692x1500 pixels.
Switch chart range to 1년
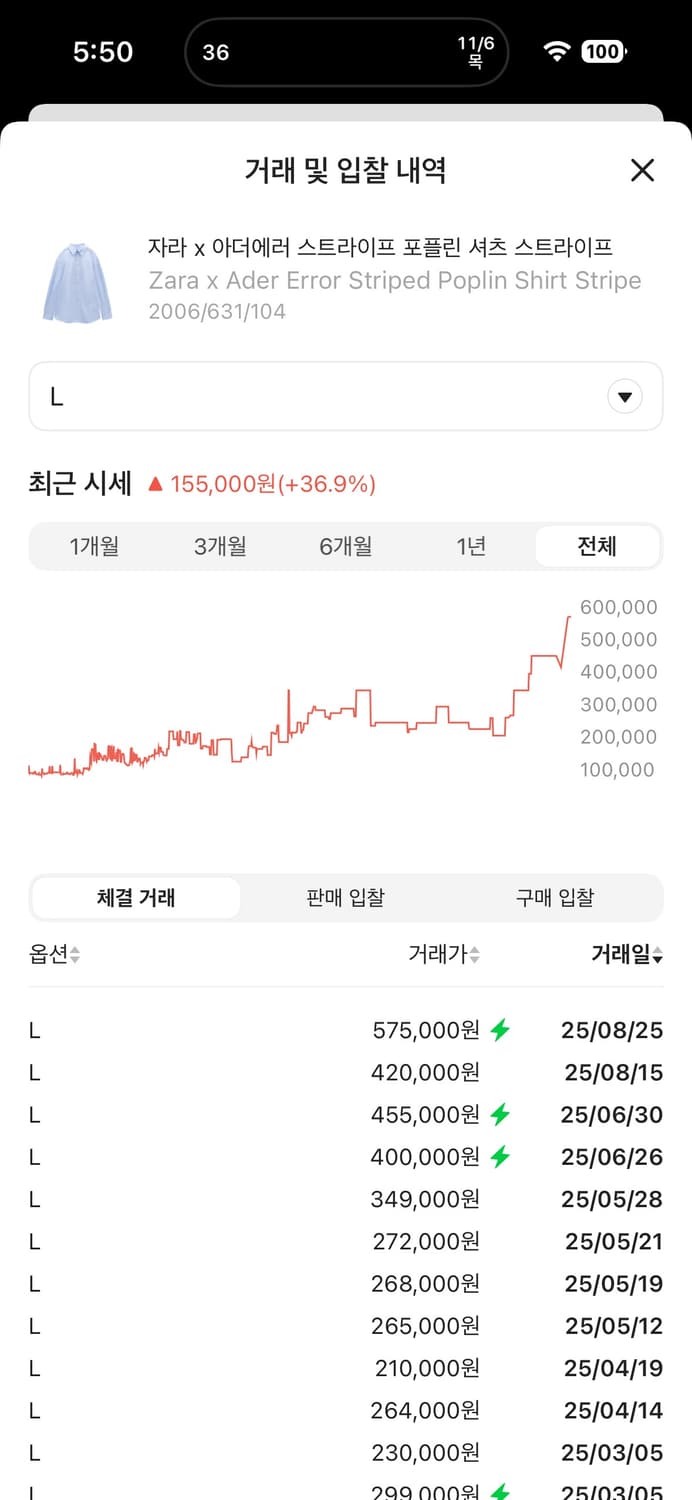(471, 546)
